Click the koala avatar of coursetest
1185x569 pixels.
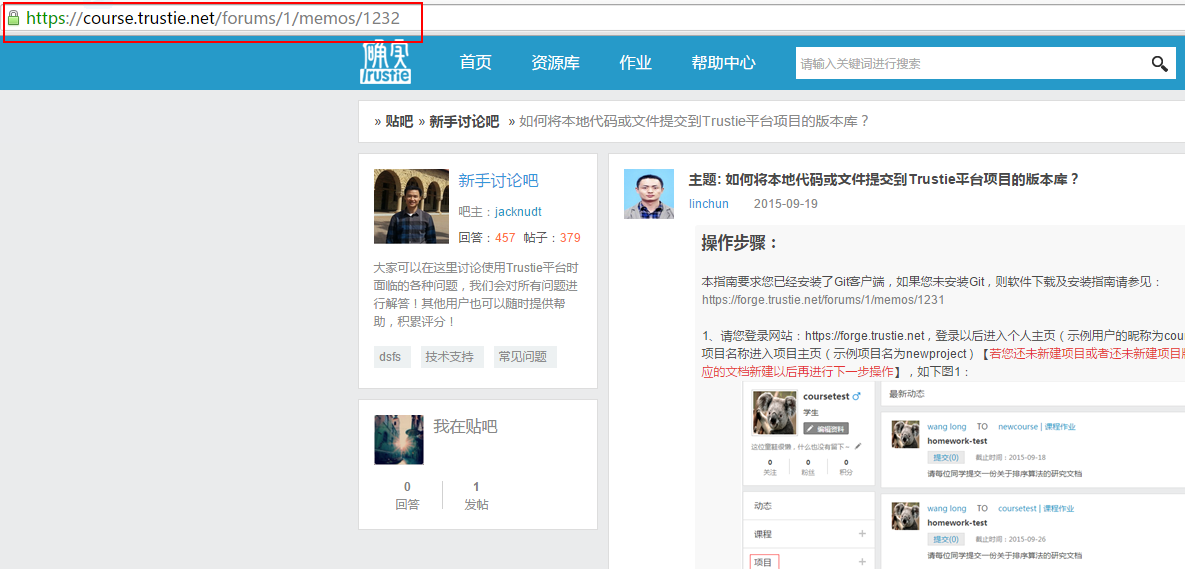click(x=775, y=413)
